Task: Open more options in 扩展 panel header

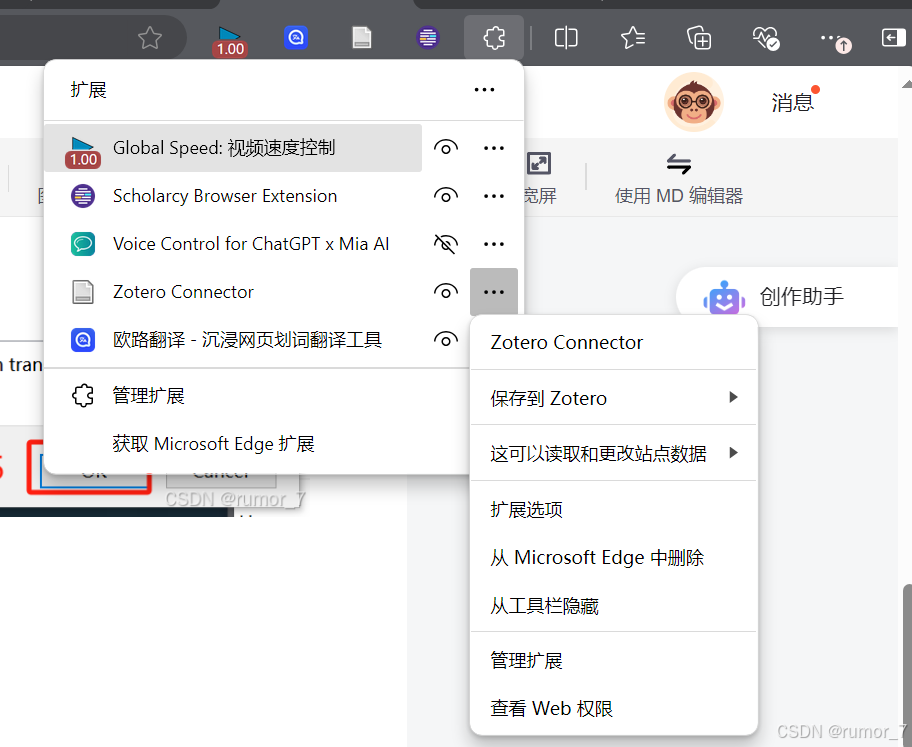Action: tap(484, 90)
